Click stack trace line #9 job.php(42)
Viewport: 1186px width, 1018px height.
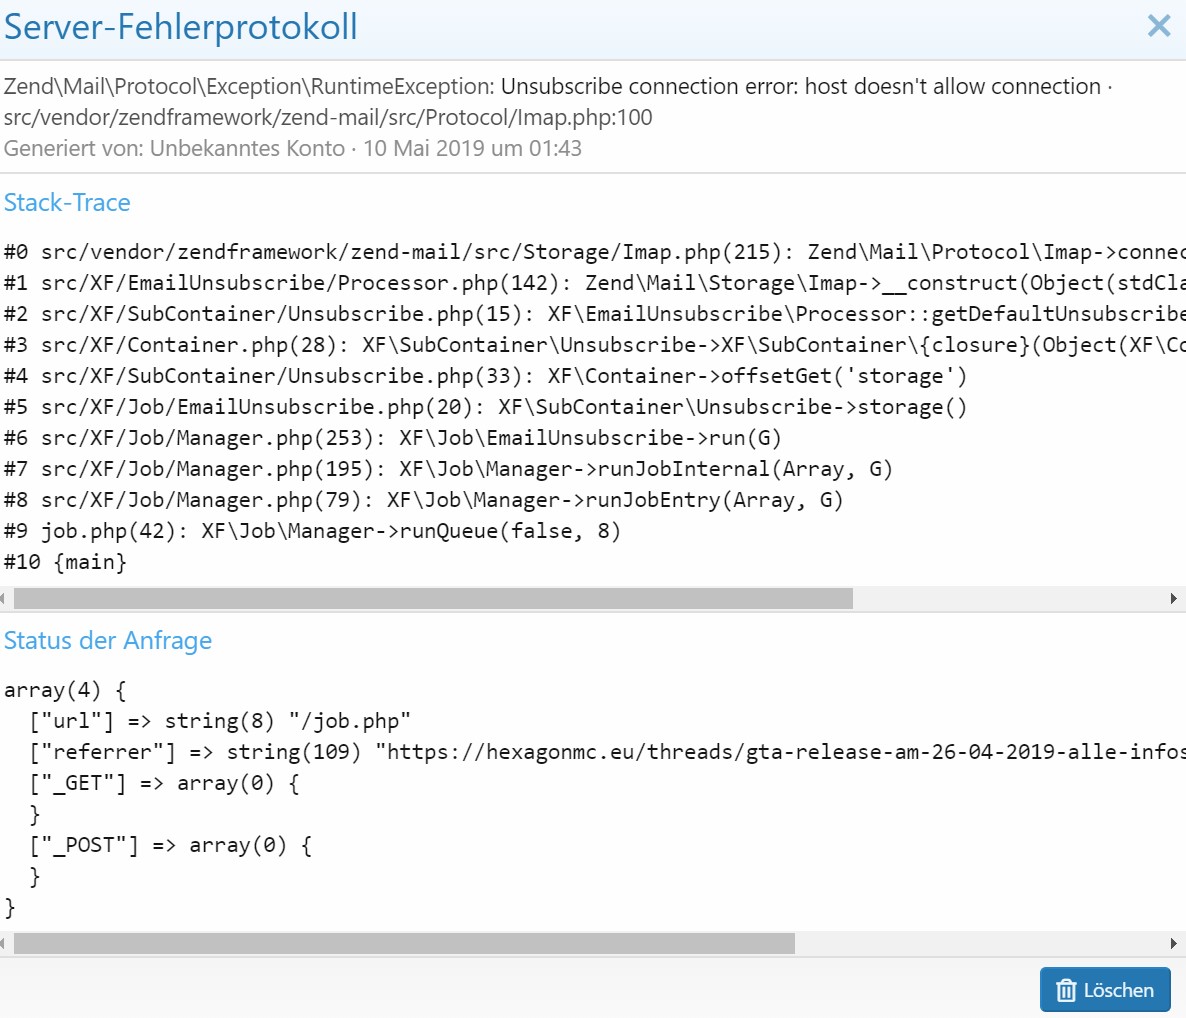coord(312,531)
